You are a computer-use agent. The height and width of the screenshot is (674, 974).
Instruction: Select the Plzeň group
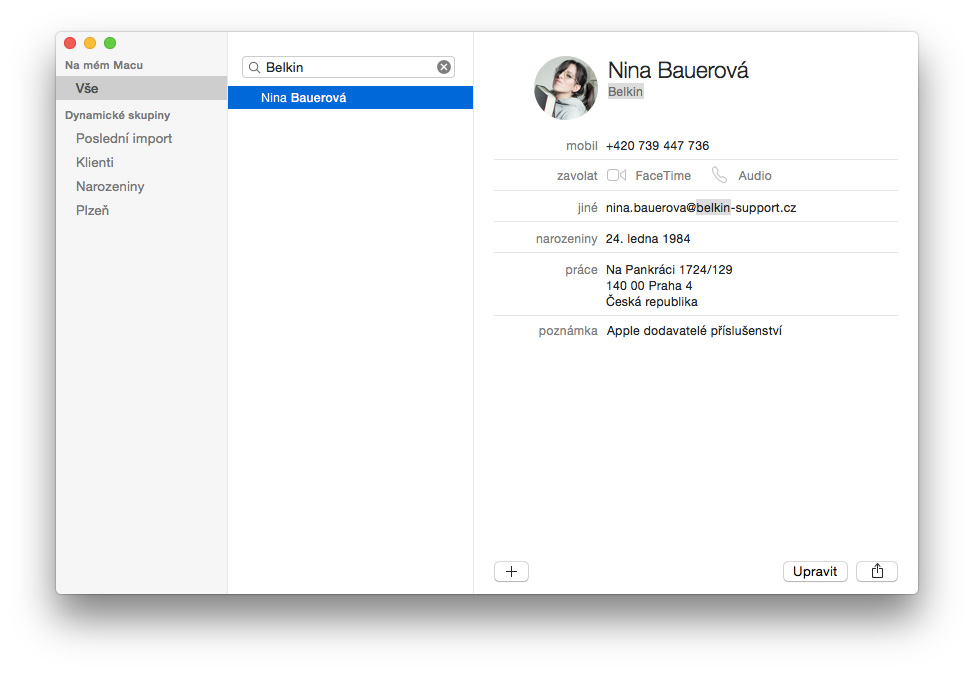(92, 211)
